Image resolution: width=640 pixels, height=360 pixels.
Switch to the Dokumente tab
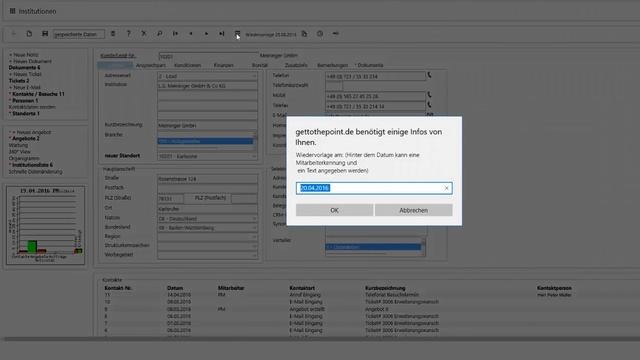pyautogui.click(x=370, y=65)
